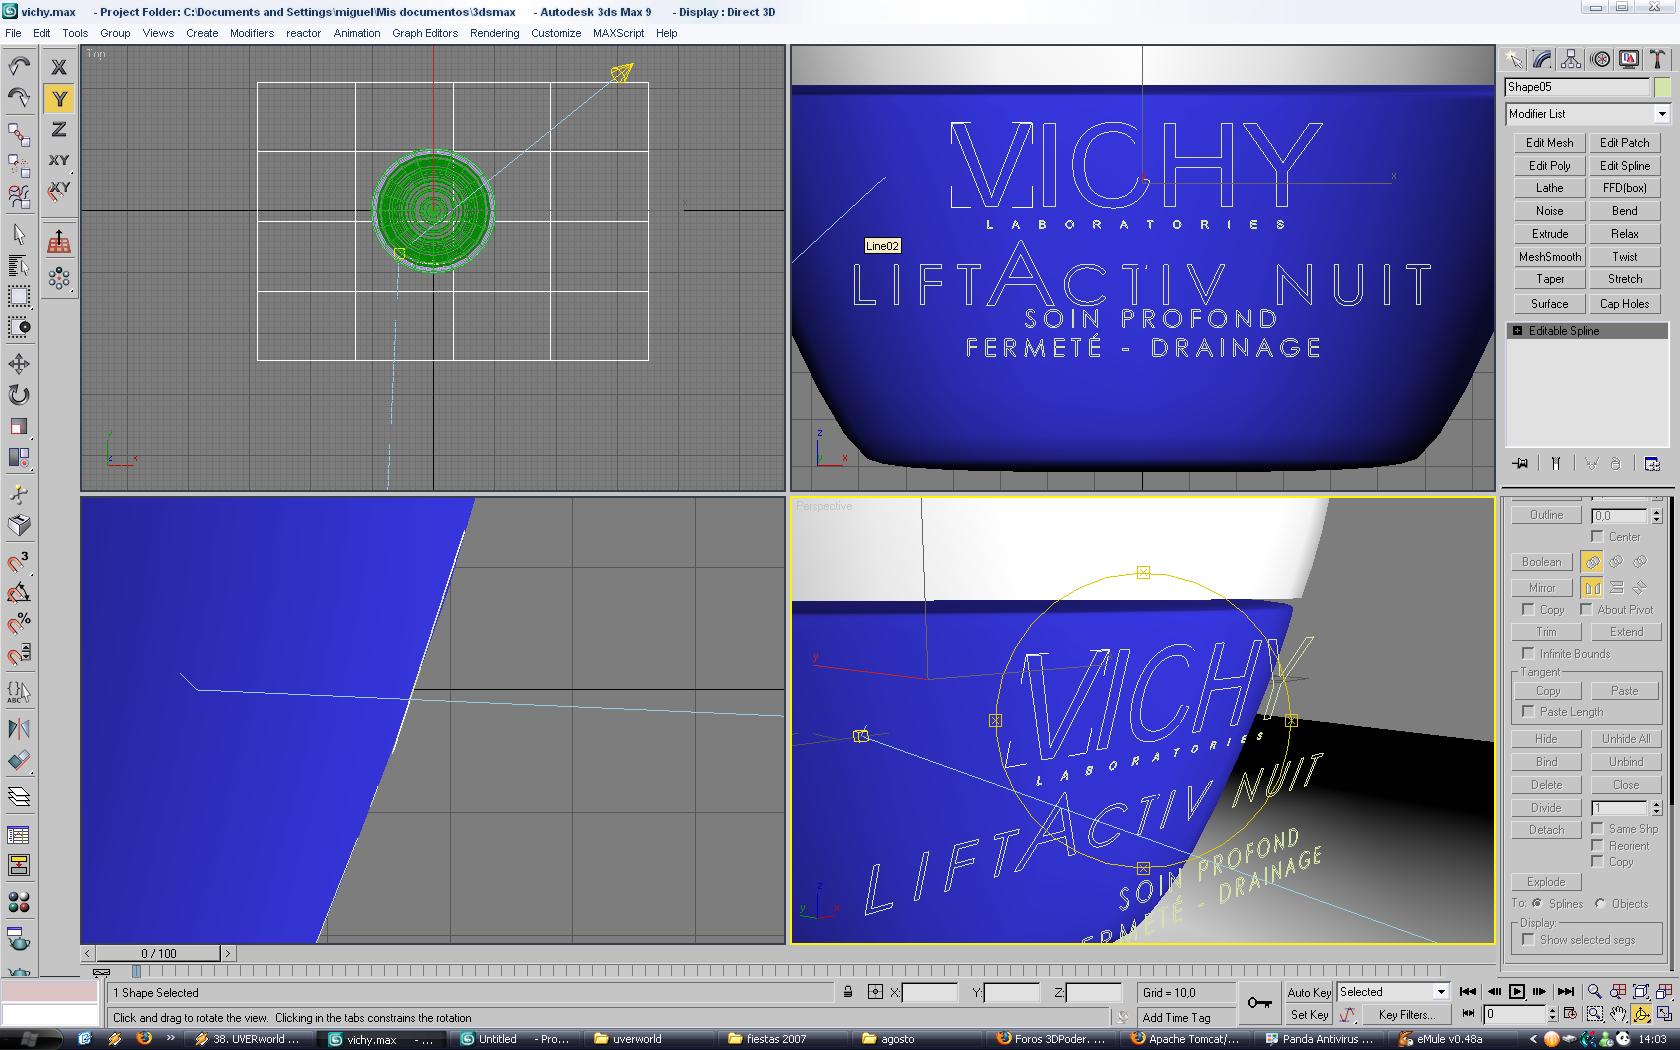Open the Selected key filter dropdown

1393,992
